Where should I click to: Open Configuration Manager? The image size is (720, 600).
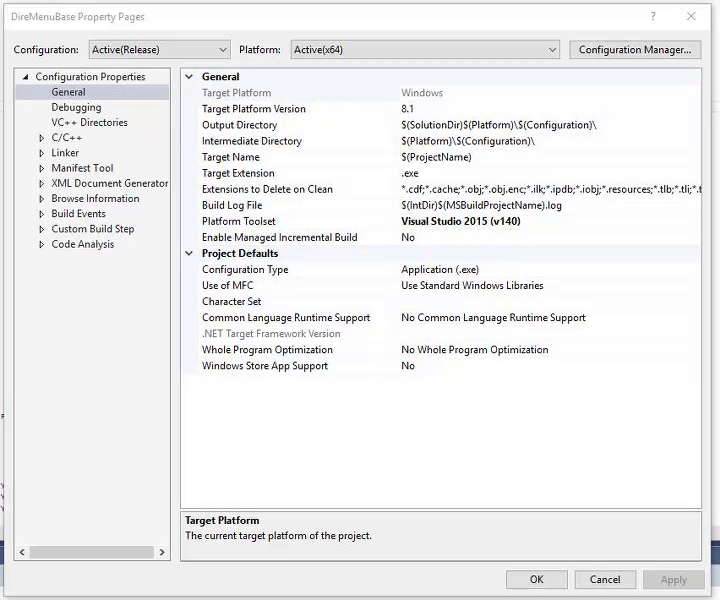(634, 49)
